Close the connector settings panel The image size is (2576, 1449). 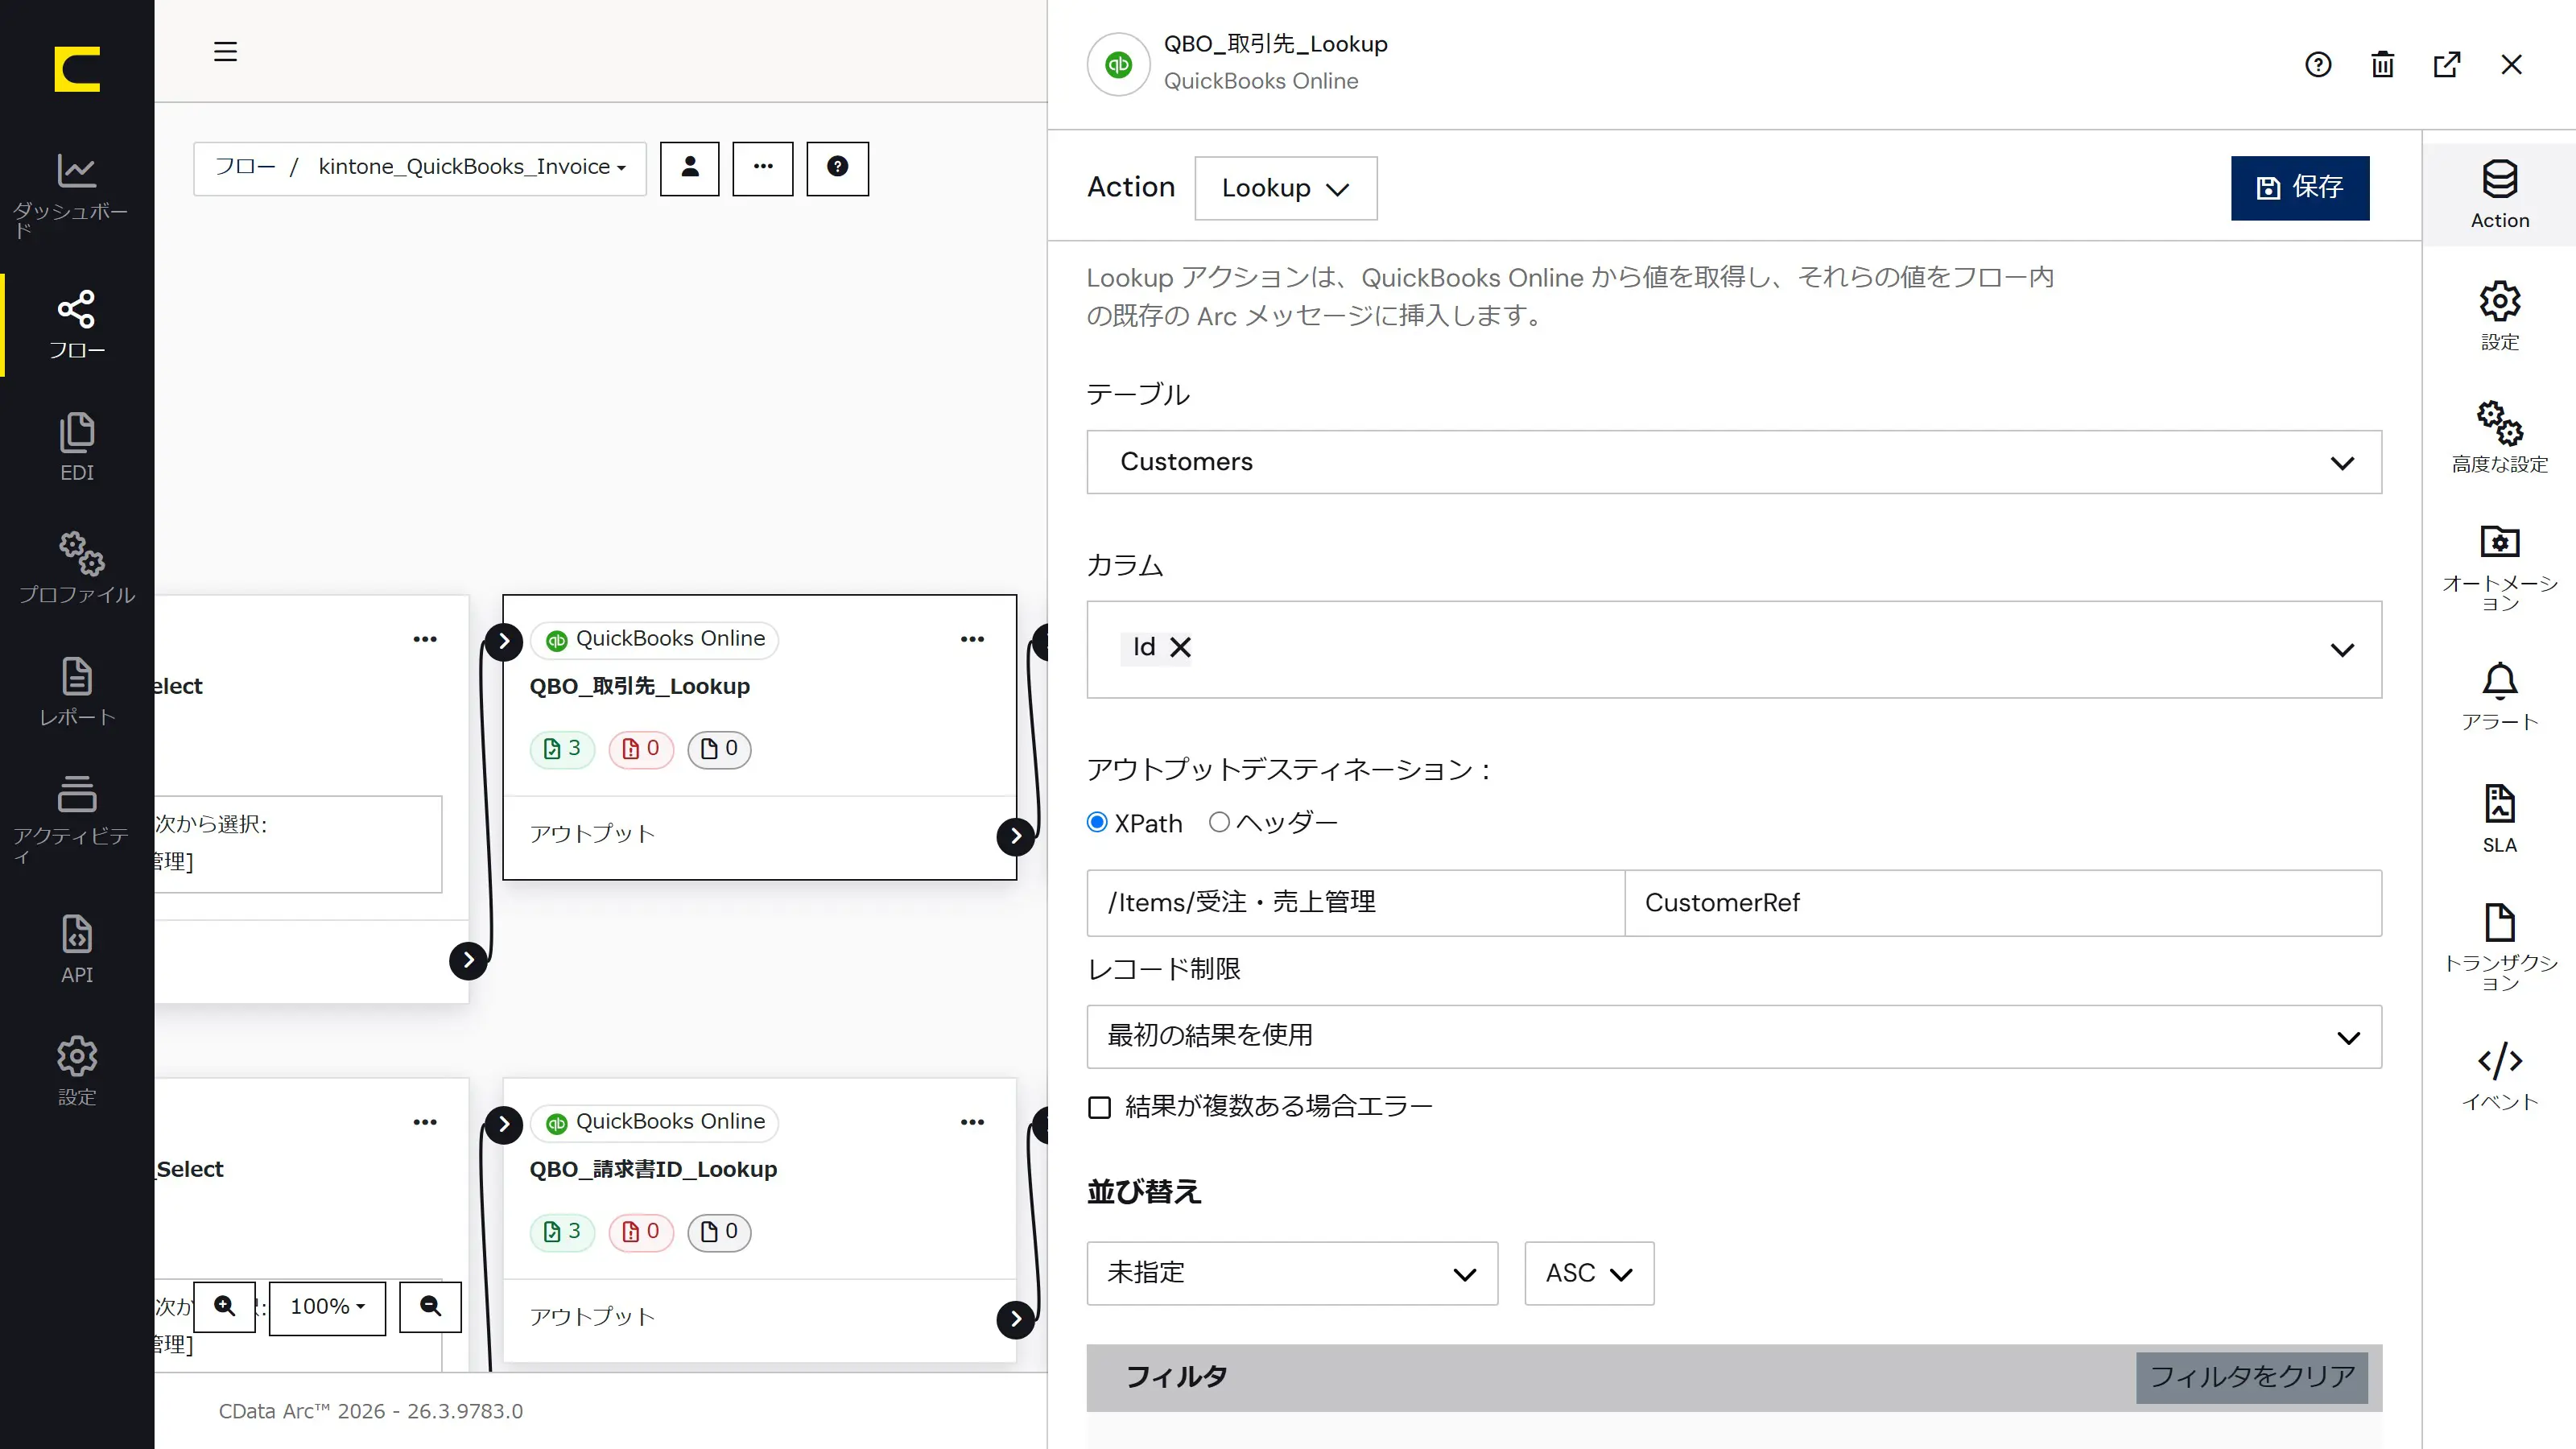point(2512,65)
